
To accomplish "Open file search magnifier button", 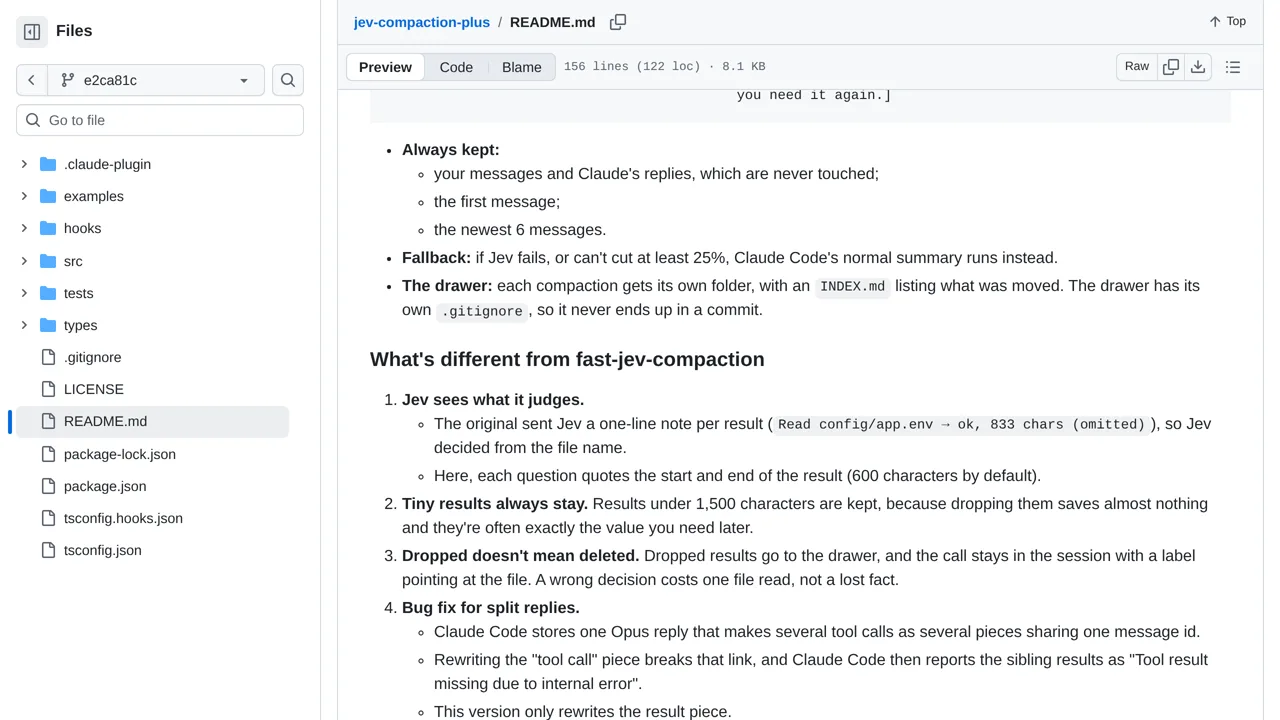I will point(288,80).
